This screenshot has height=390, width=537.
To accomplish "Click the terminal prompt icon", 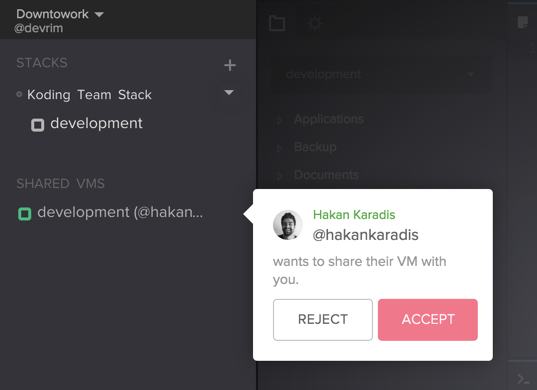I will coord(524,379).
